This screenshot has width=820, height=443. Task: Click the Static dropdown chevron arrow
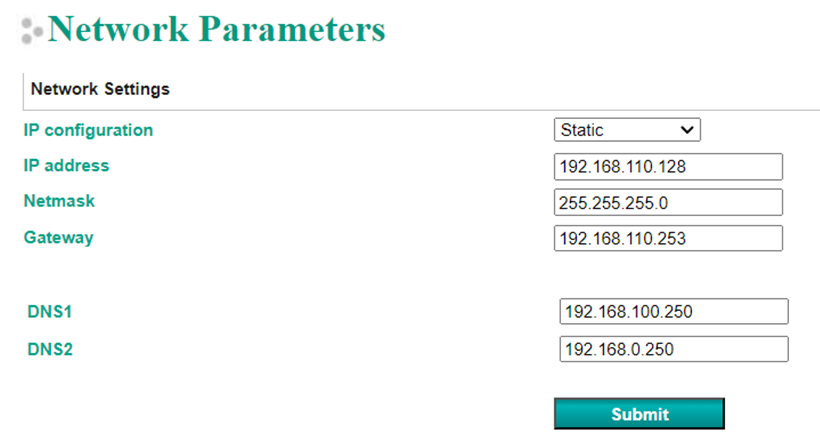coord(687,130)
